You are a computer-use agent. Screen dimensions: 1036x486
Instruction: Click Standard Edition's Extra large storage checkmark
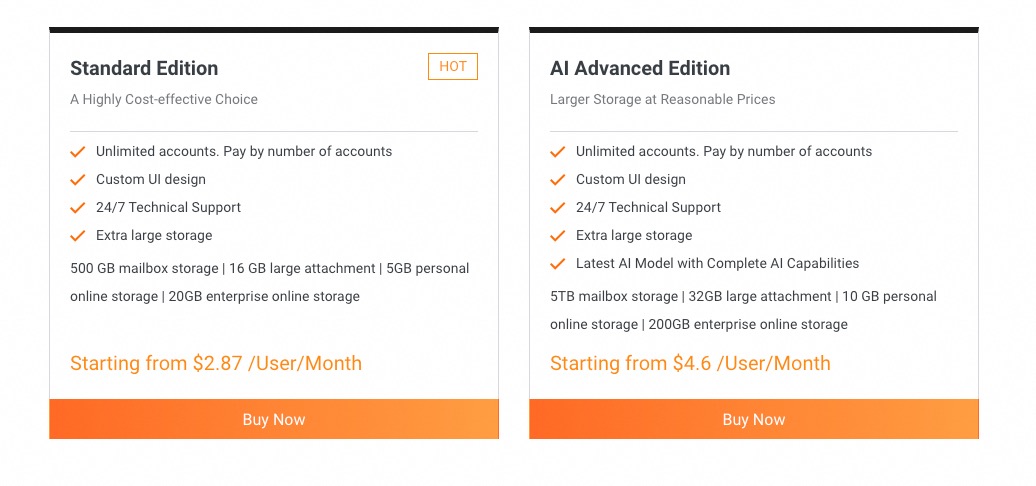click(77, 236)
